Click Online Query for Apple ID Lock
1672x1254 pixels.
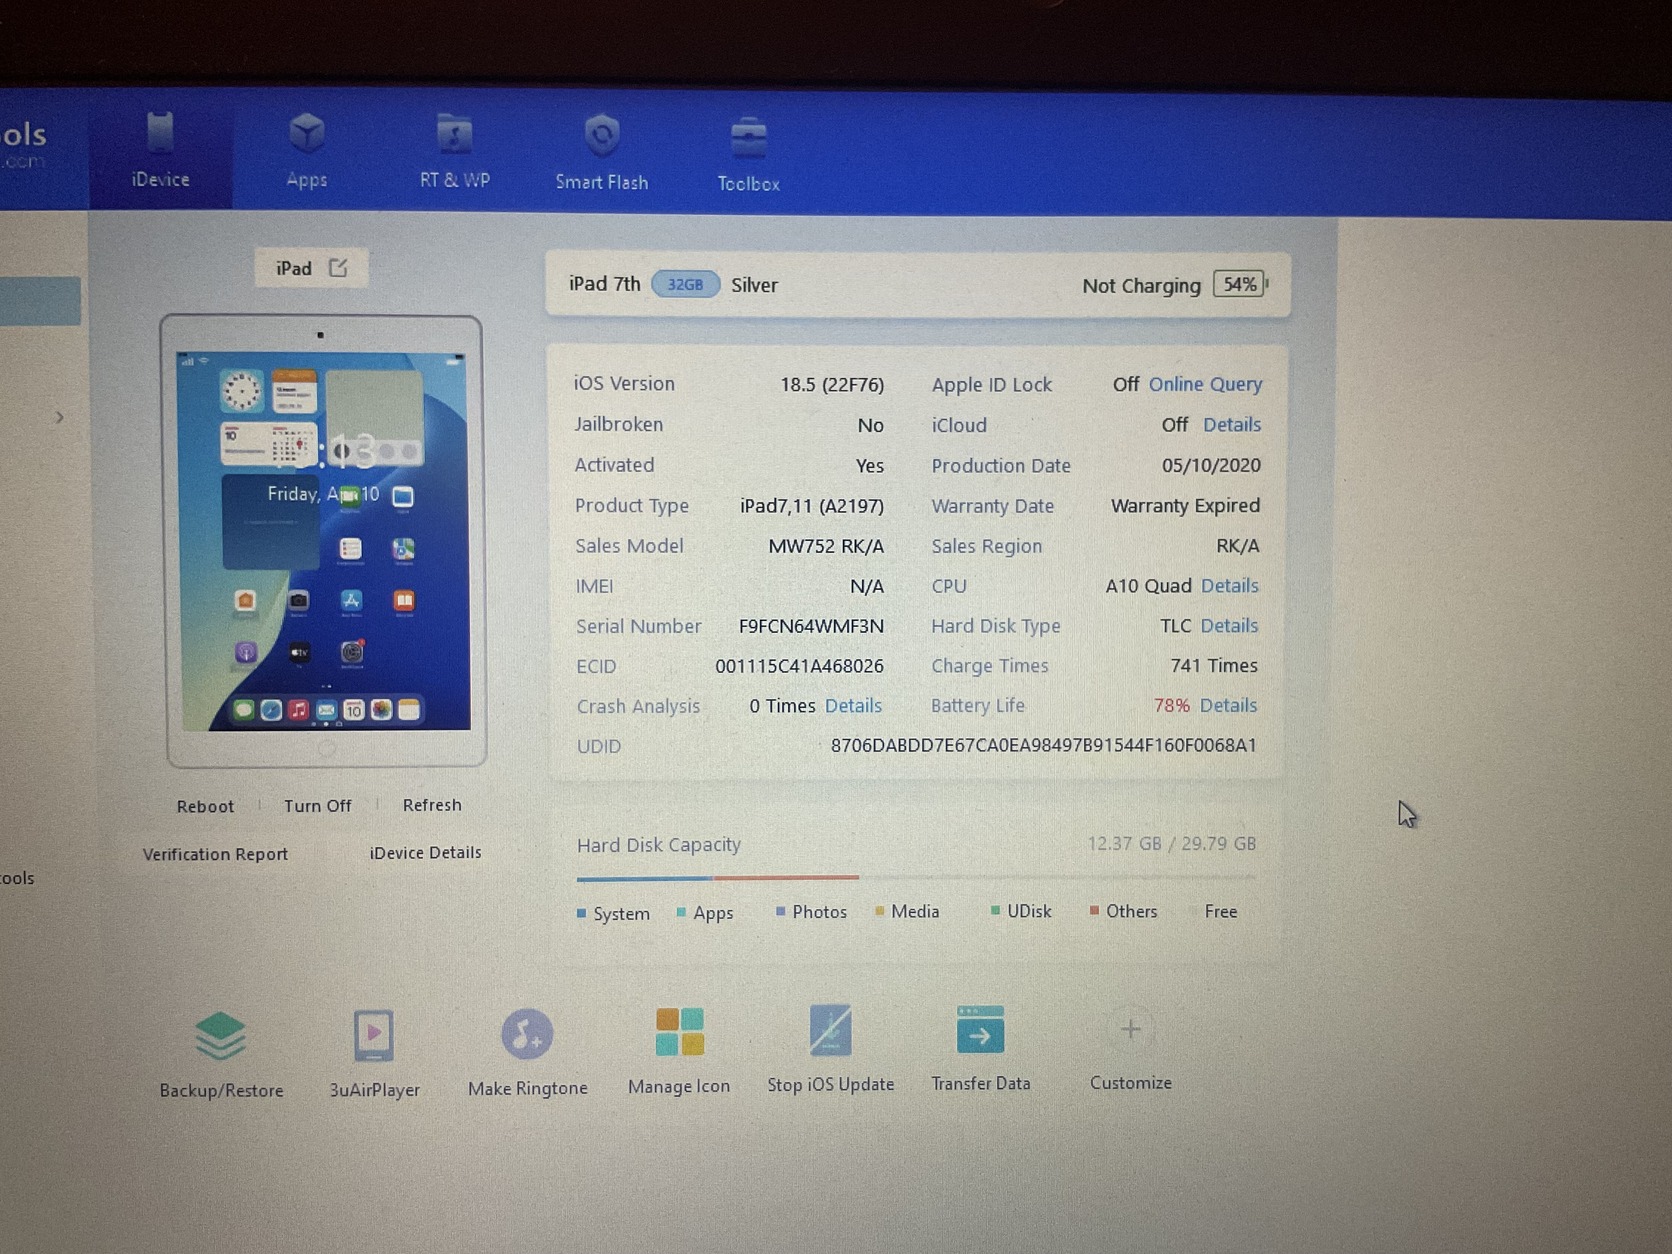pyautogui.click(x=1205, y=384)
